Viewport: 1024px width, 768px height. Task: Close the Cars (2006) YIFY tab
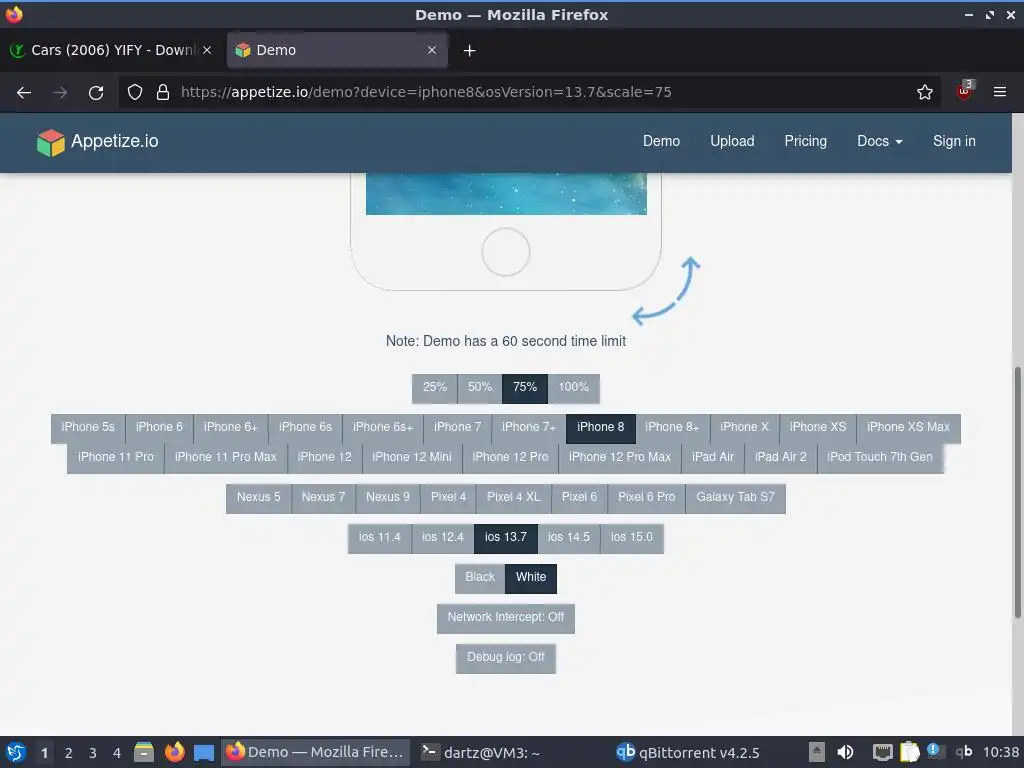pos(207,50)
